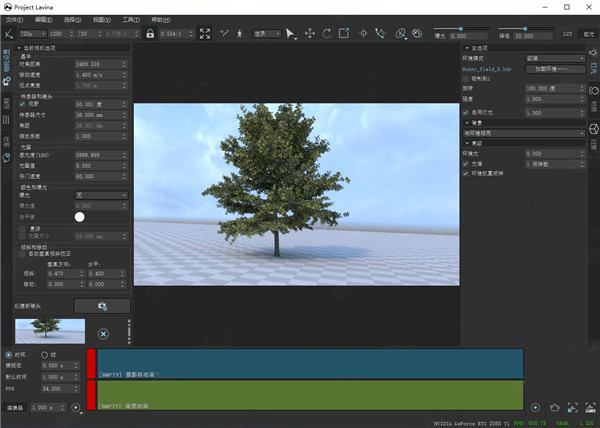Screen dimensions: 600x428
Task: Click the walk mode person icon
Action: tap(238, 33)
